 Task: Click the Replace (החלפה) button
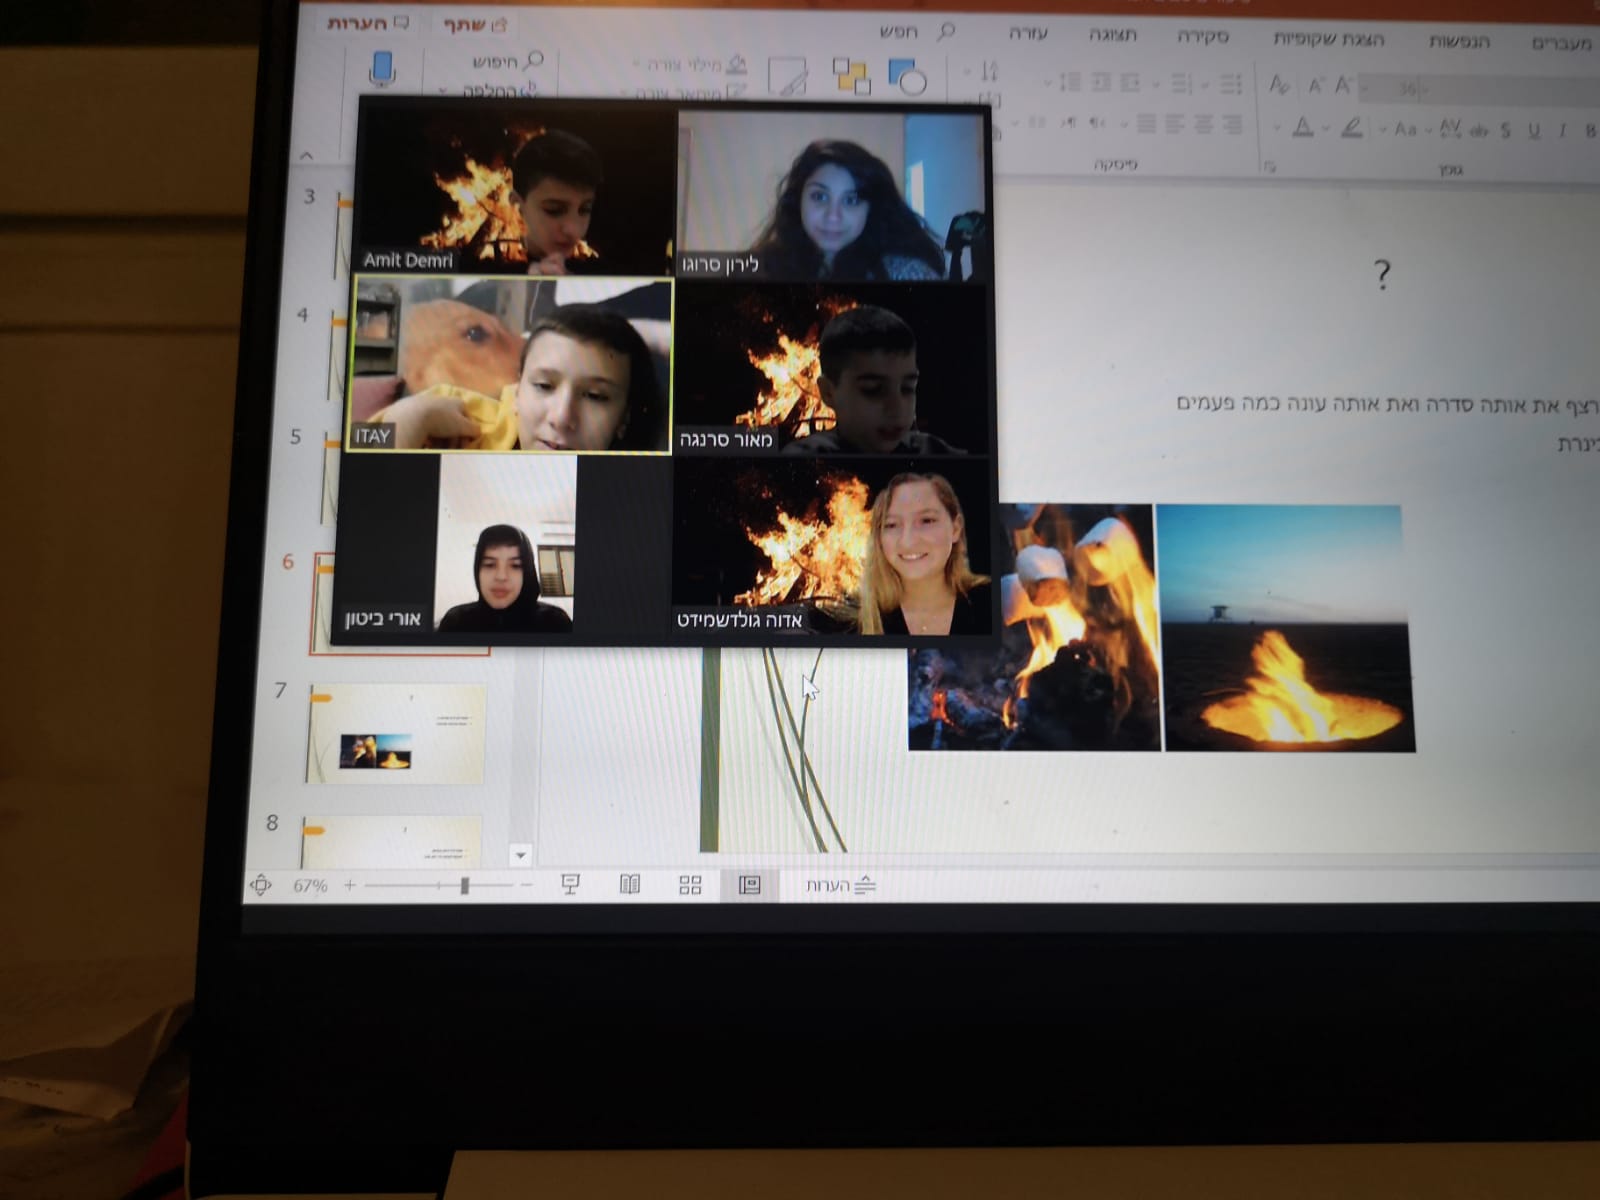point(501,91)
